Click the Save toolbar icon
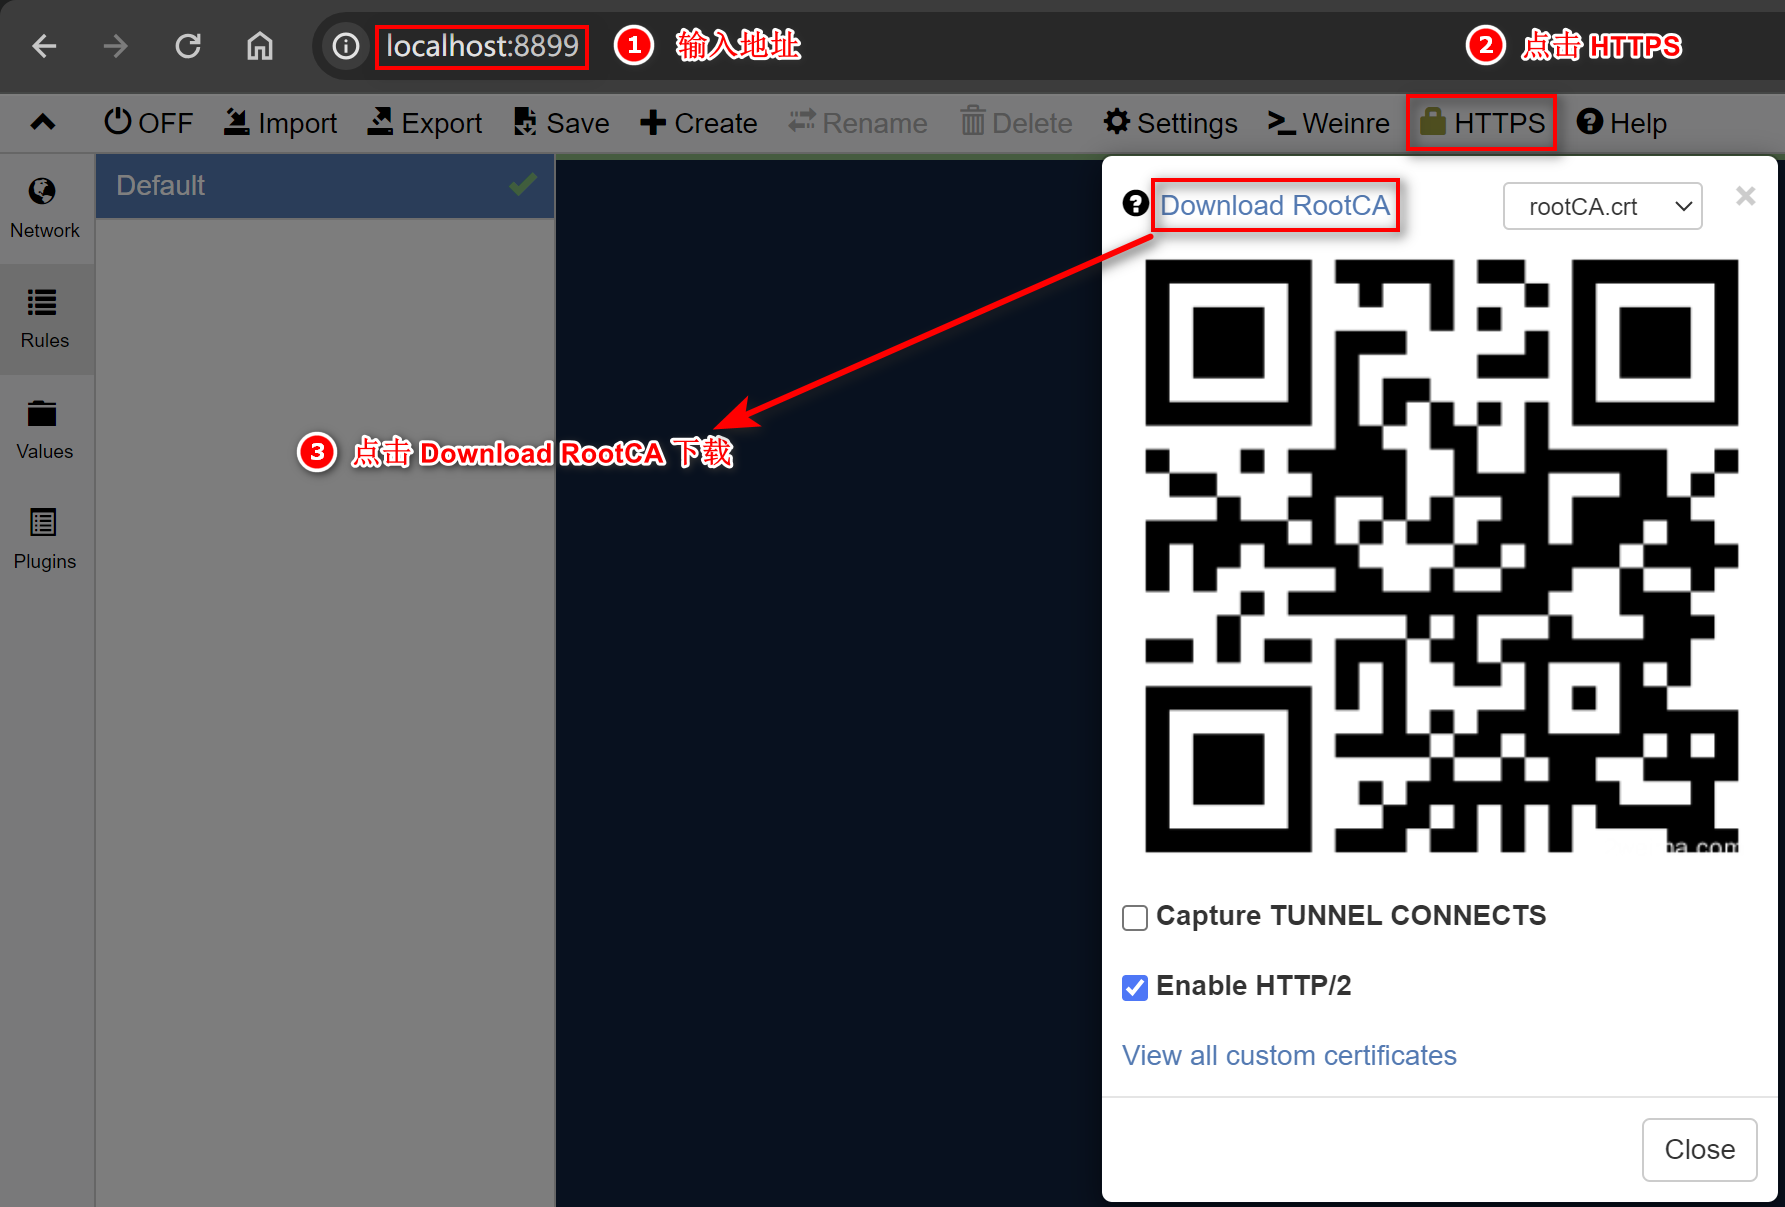 point(525,122)
